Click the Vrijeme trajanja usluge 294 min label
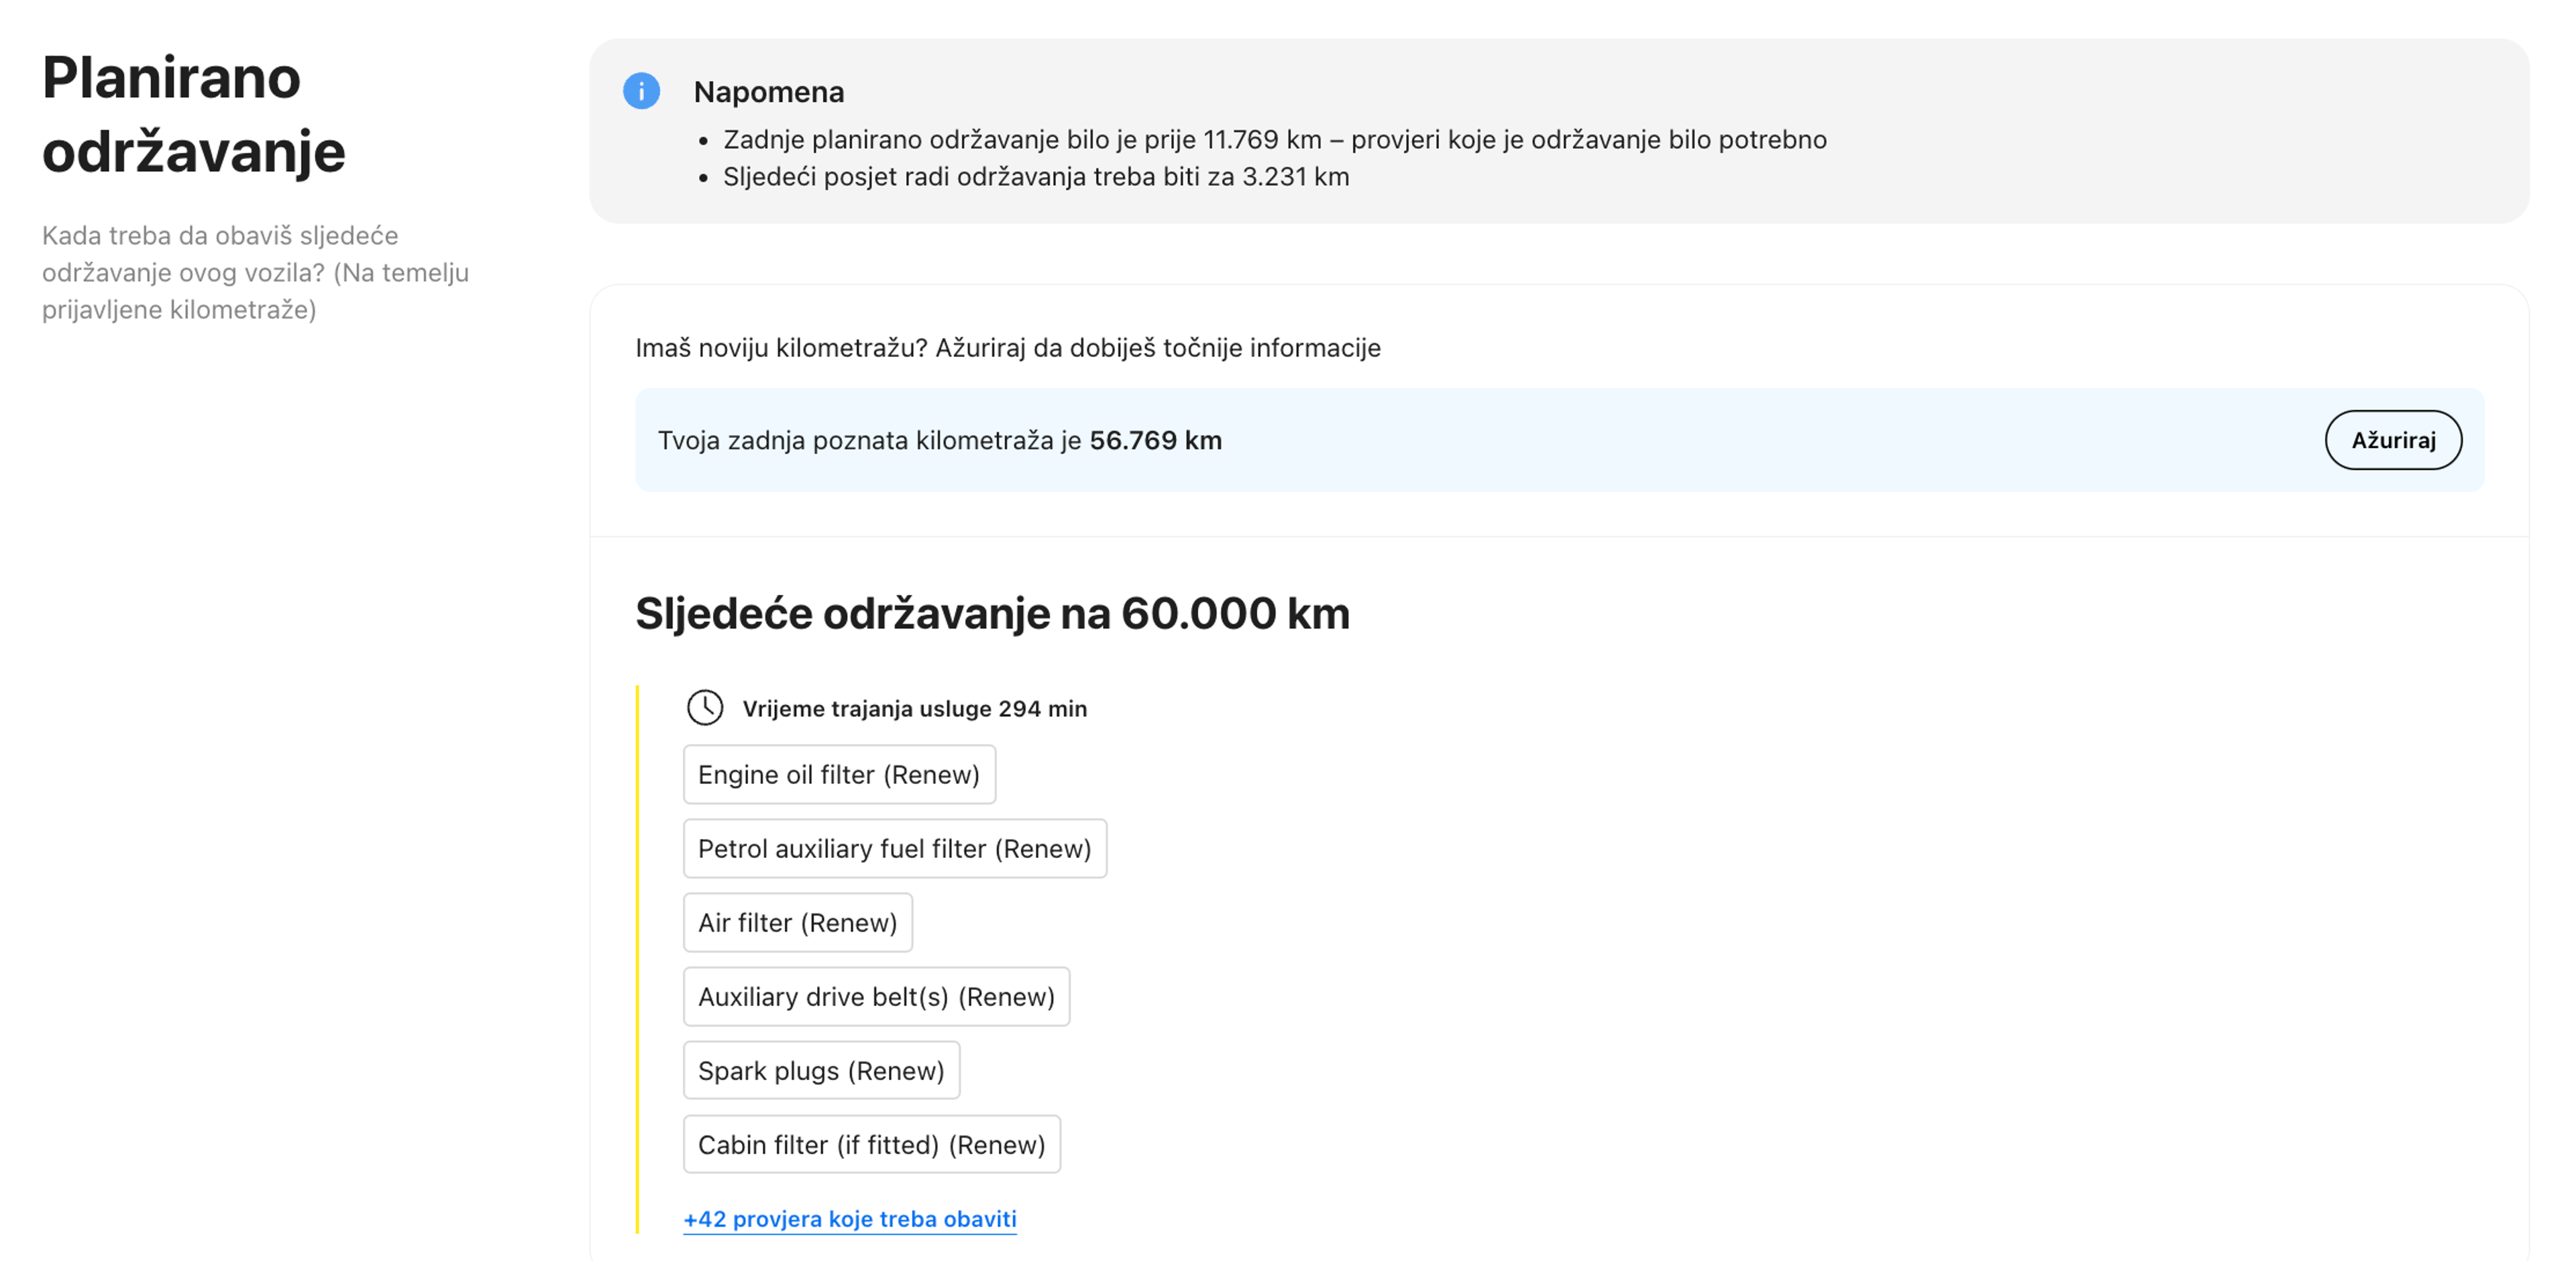Image resolution: width=2576 pixels, height=1261 pixels. click(914, 708)
